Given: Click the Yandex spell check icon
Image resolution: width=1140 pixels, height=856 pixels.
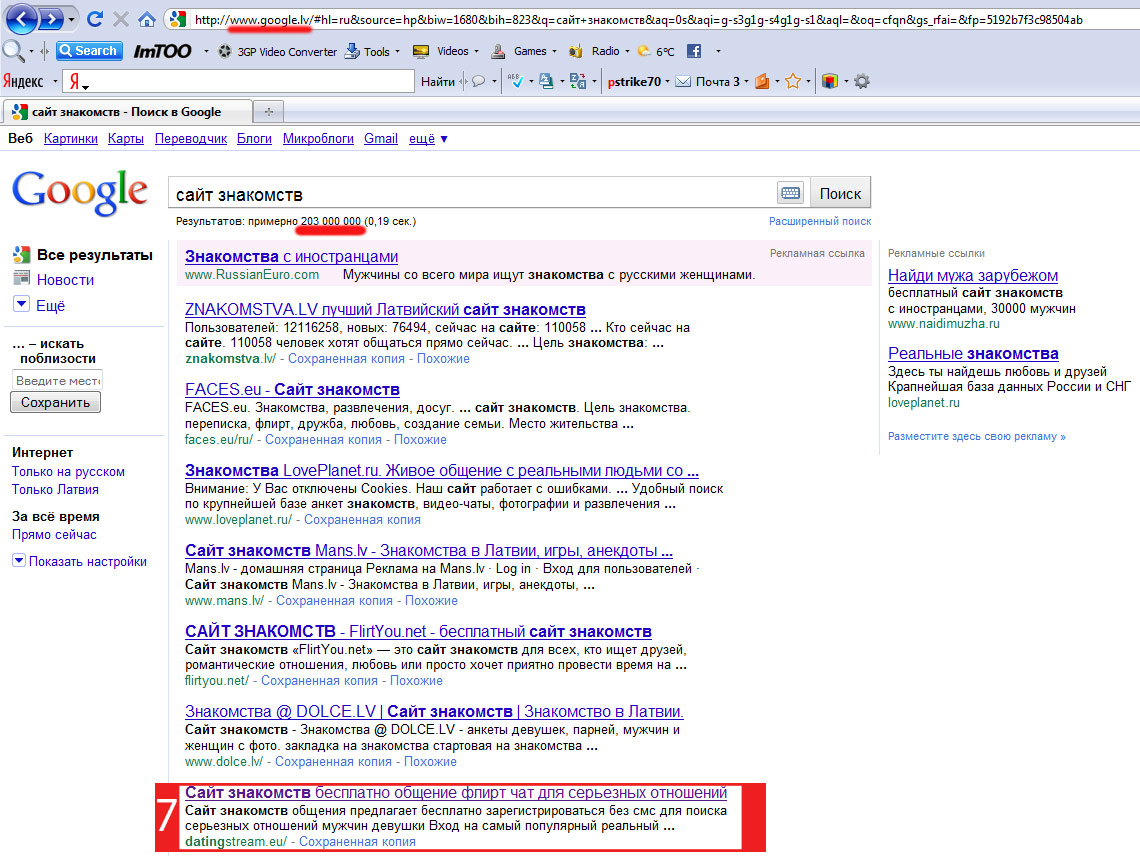Looking at the screenshot, I should [515, 81].
